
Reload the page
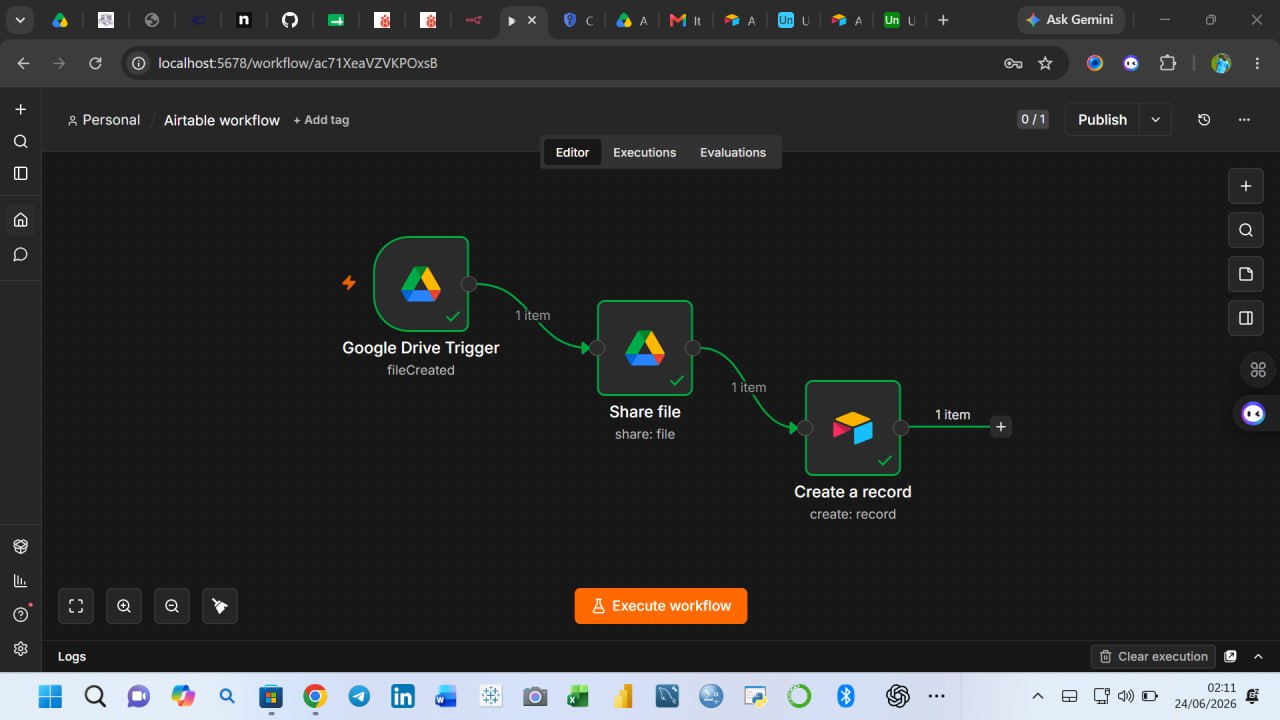95,63
